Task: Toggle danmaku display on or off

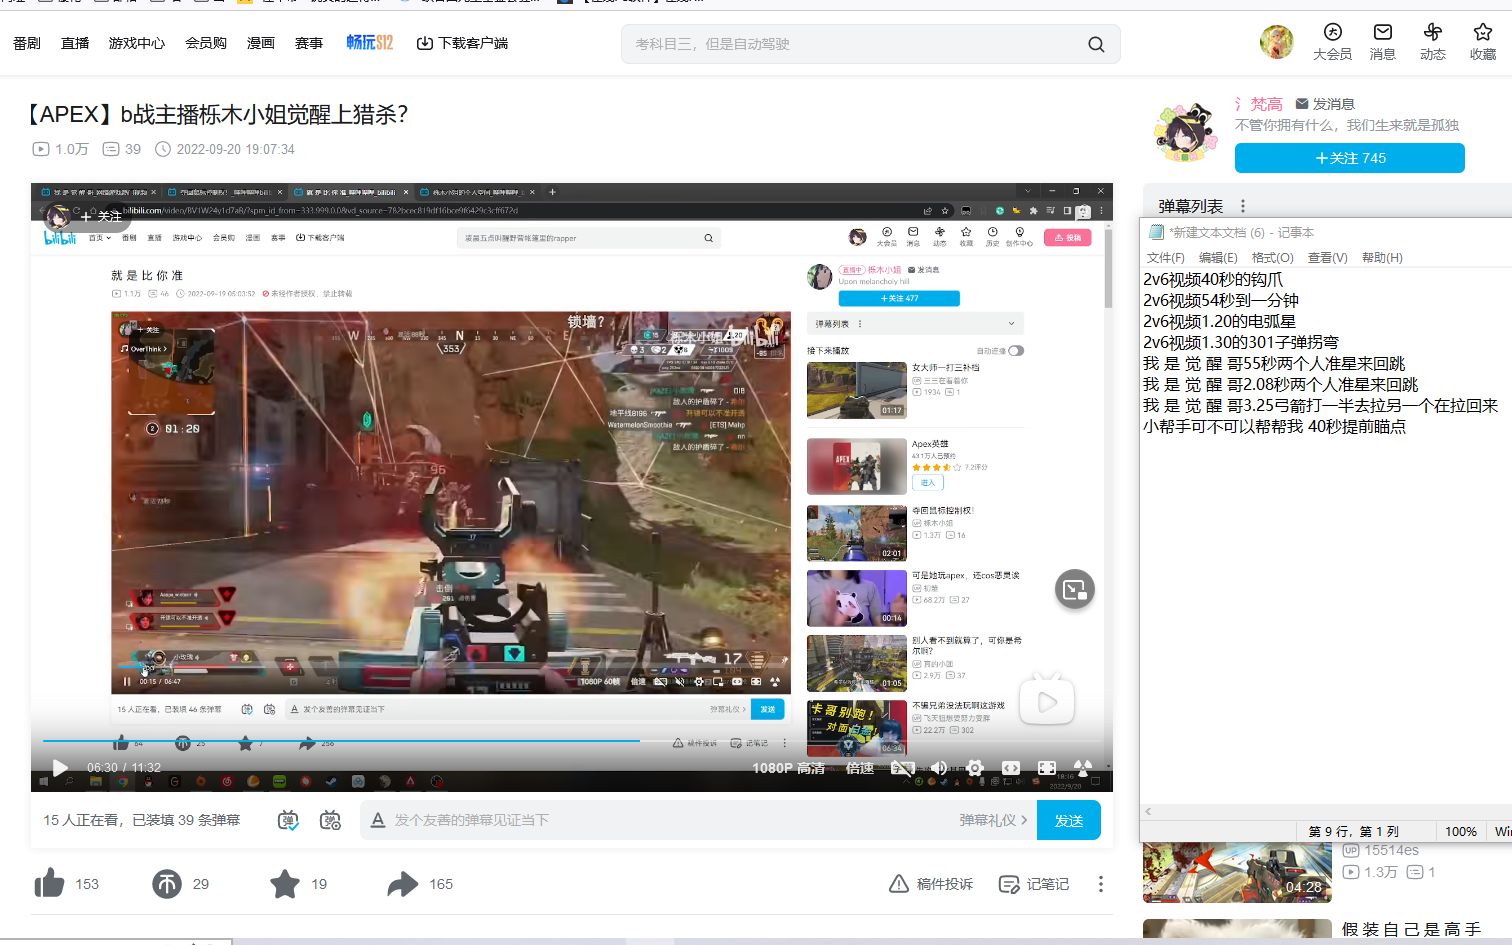Action: 288,820
